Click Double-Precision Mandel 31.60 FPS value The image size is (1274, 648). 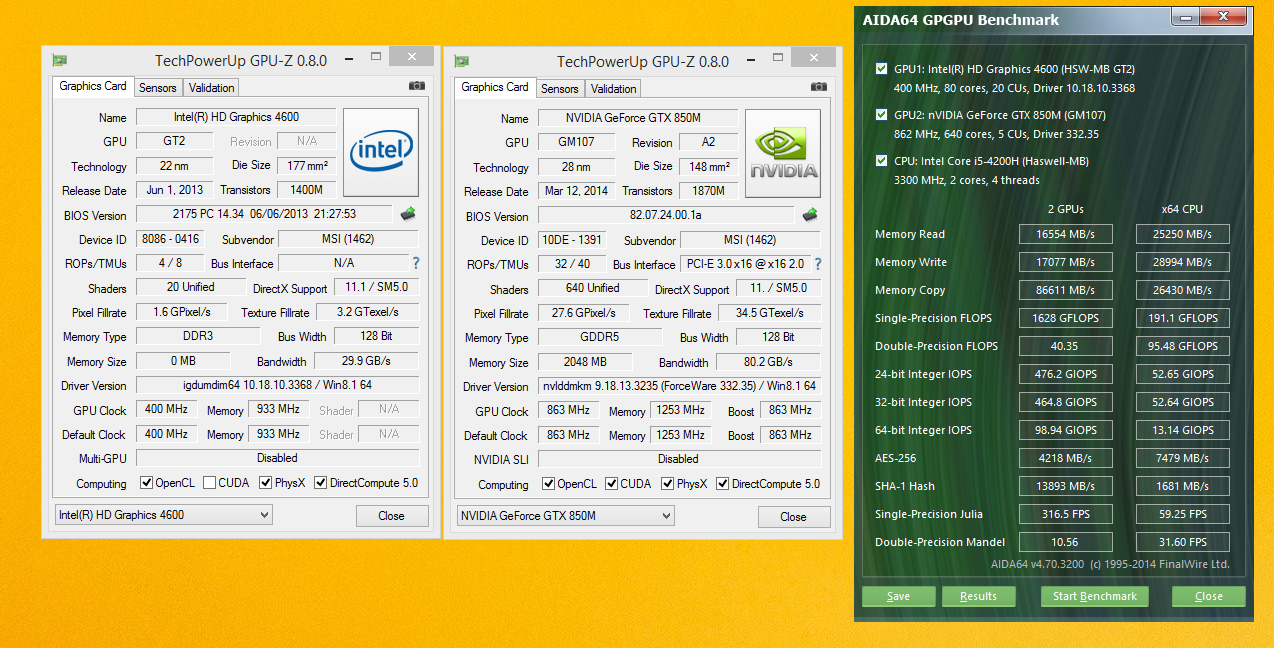coord(1183,542)
